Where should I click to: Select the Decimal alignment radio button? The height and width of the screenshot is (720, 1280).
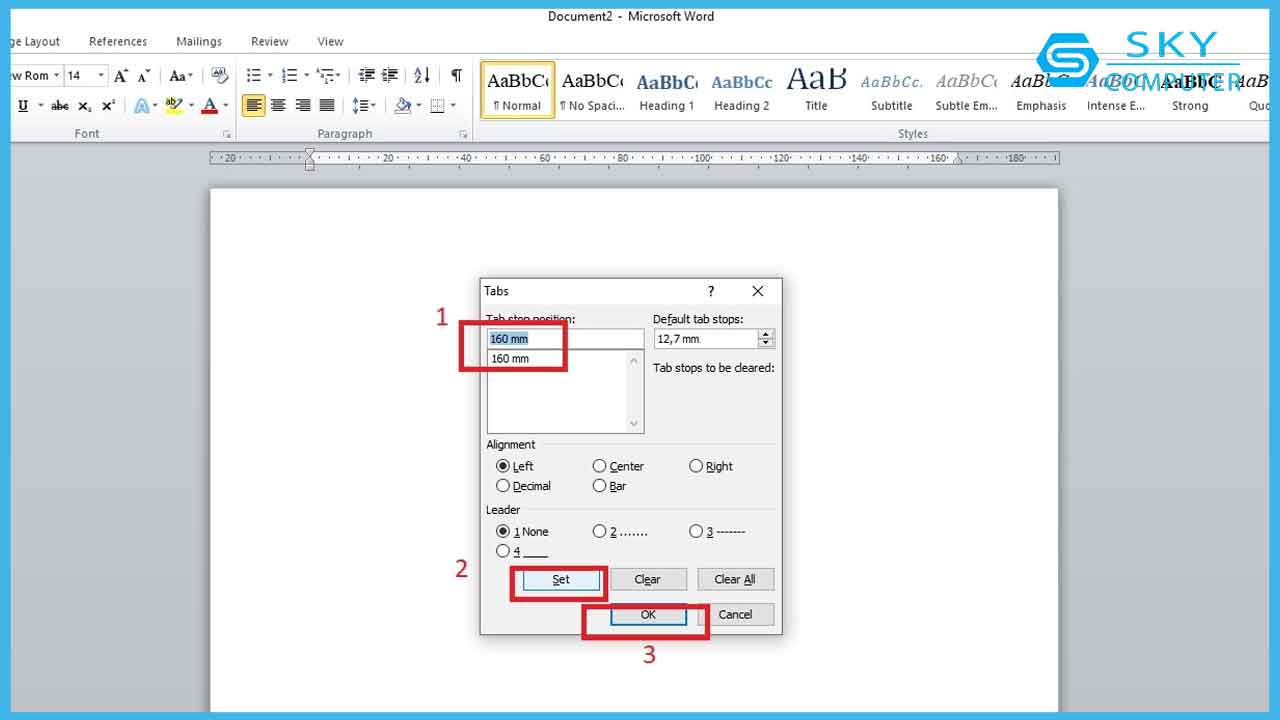[503, 486]
